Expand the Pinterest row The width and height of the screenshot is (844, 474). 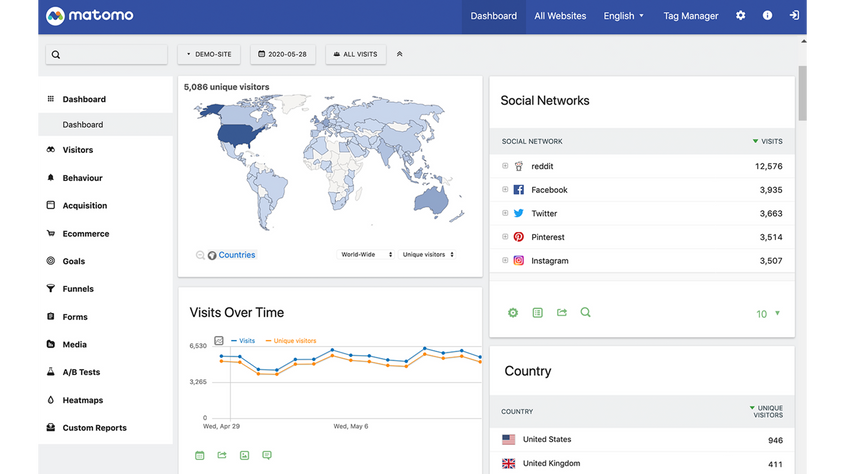505,237
